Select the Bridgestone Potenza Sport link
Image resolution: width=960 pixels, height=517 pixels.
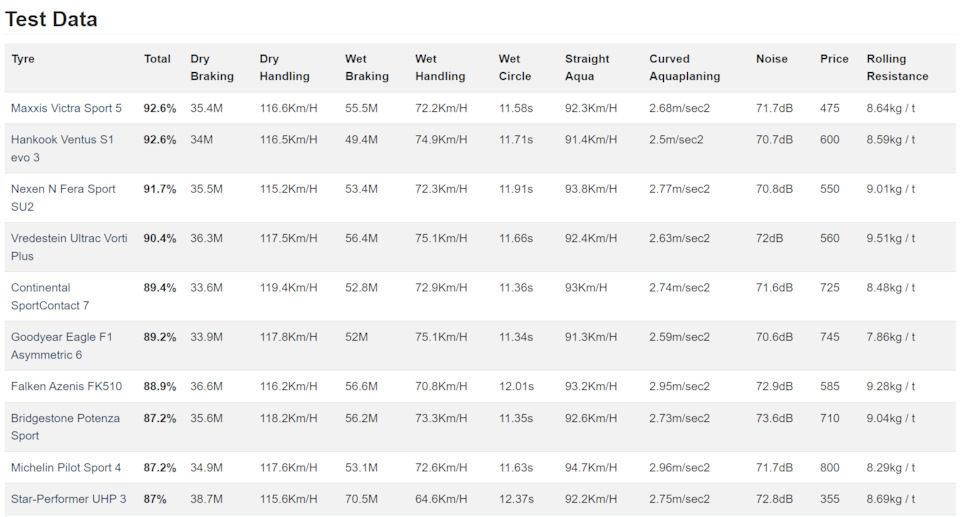(x=65, y=426)
